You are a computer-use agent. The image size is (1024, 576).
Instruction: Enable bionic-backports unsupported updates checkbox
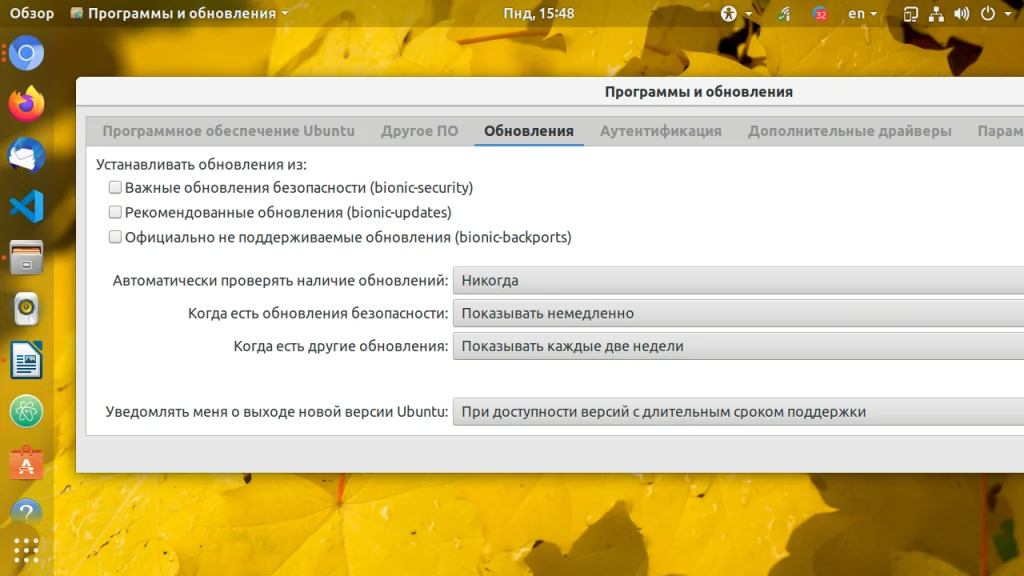pyautogui.click(x=115, y=237)
